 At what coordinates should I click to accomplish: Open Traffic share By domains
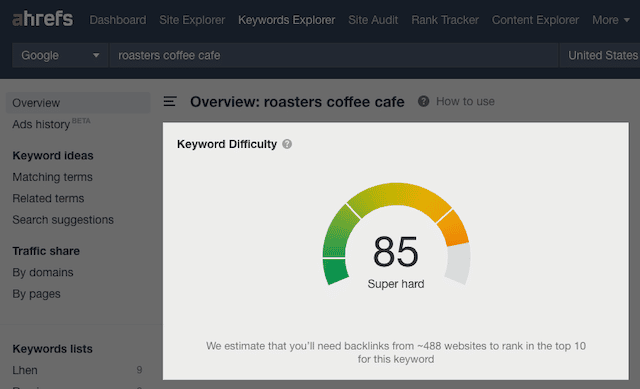pos(43,272)
